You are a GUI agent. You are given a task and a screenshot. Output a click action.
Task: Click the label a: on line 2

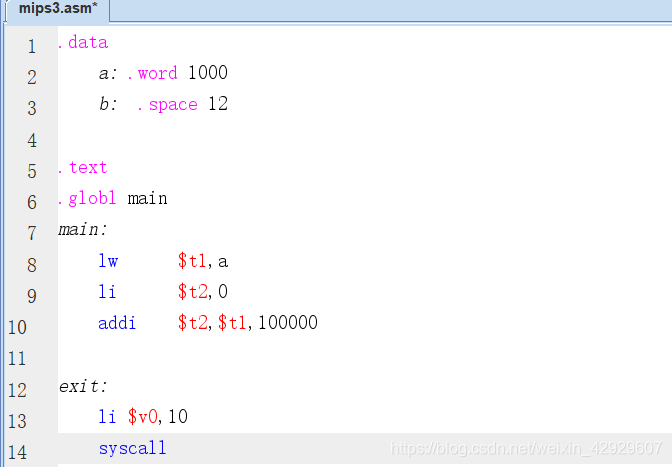point(108,73)
